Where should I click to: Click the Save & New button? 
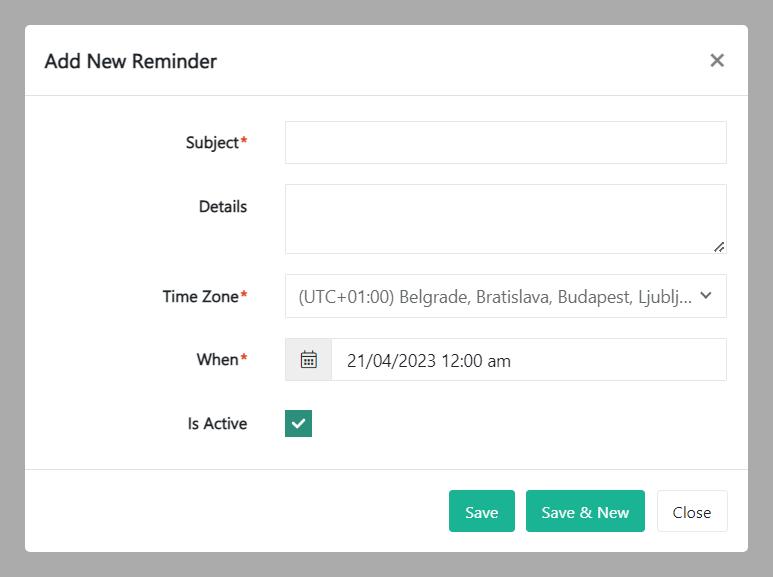[585, 511]
